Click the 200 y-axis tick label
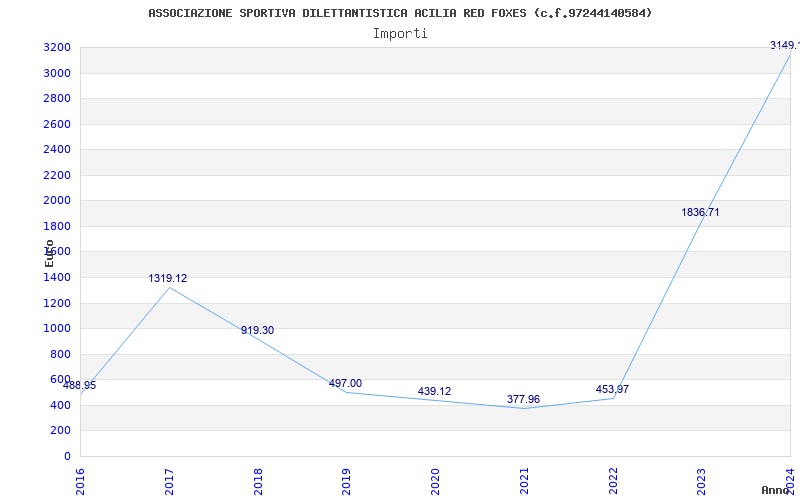Screen dimensions: 800x500 [60, 431]
